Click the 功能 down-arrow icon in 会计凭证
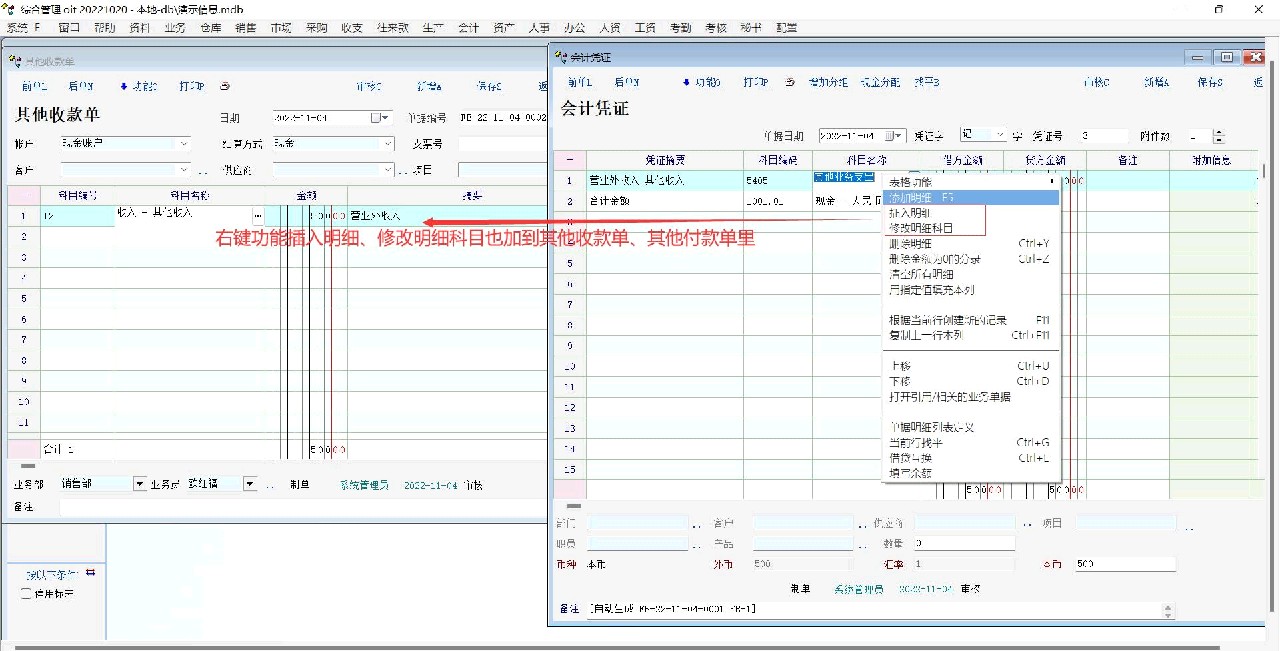 (686, 82)
